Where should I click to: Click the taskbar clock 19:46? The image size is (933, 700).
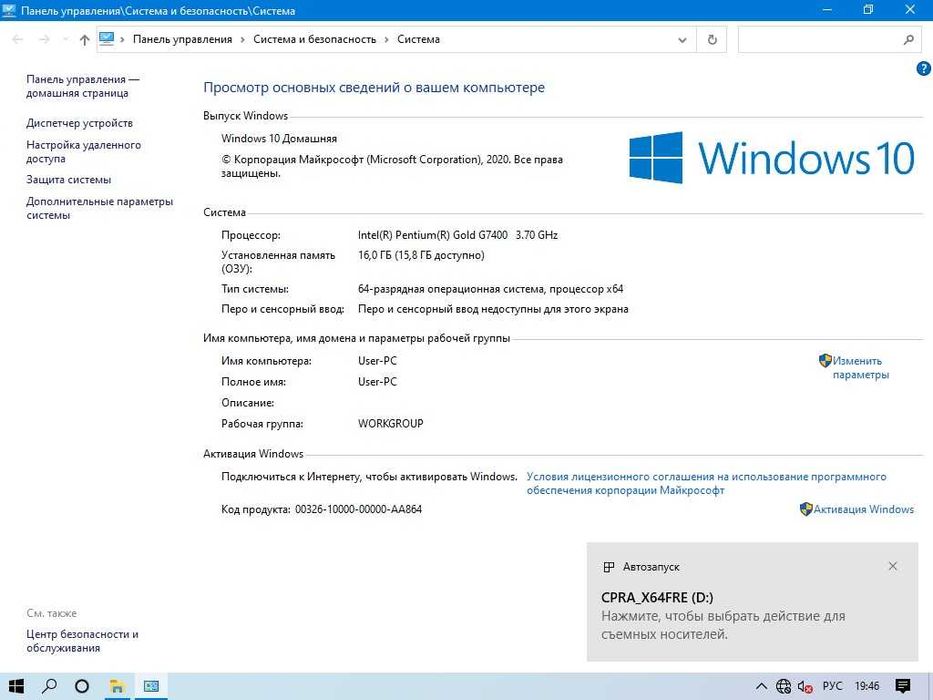tap(867, 686)
